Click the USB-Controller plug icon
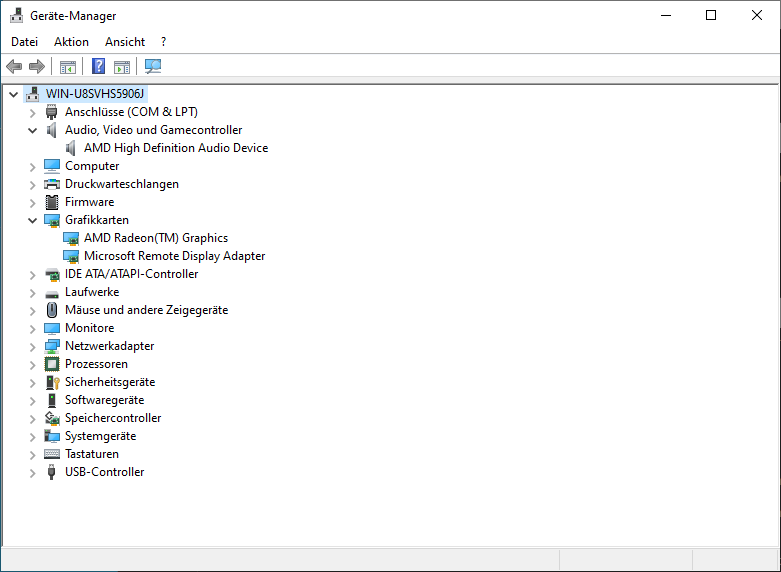Image resolution: width=781 pixels, height=572 pixels. tap(51, 472)
